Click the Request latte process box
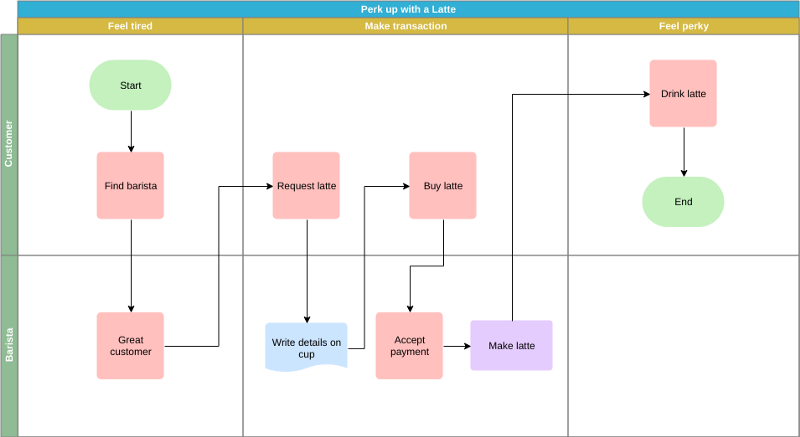The width and height of the screenshot is (800, 437). (x=306, y=185)
